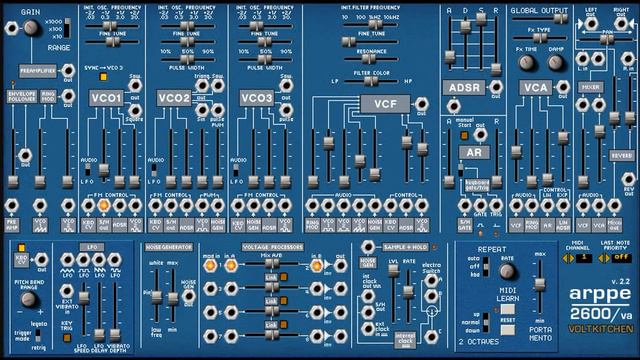The image size is (640, 360).
Task: Click the DAMP knob
Action: [555, 62]
